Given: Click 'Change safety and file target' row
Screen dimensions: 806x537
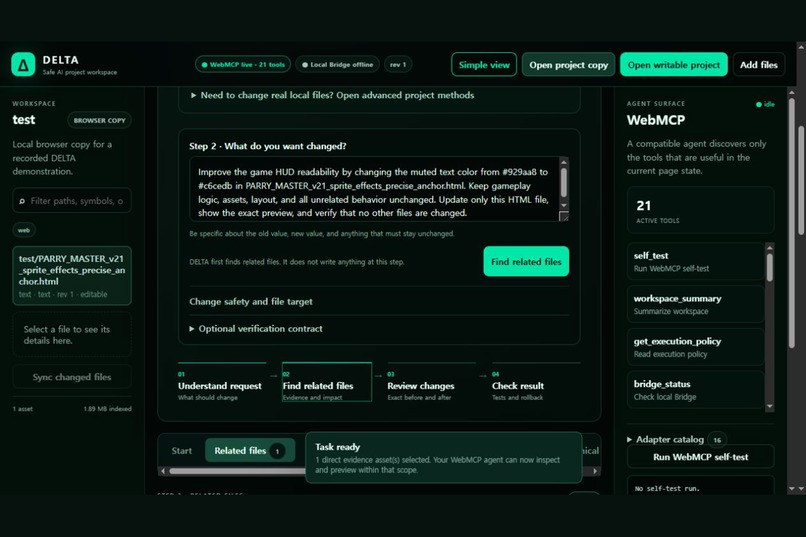Looking at the screenshot, I should [379, 302].
